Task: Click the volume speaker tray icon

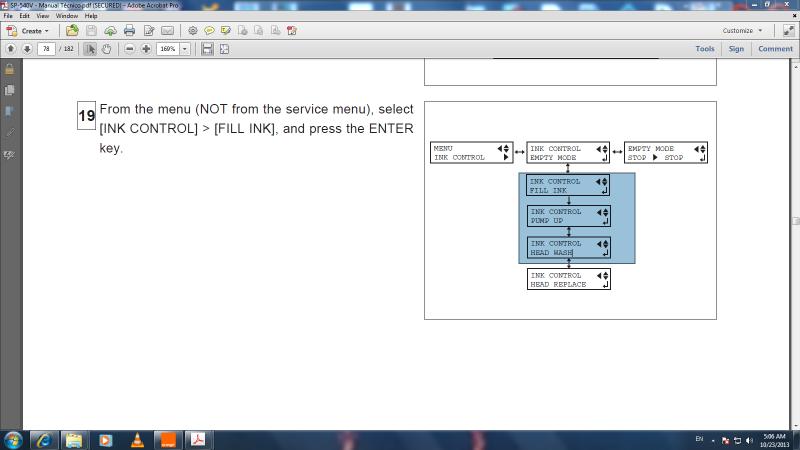Action: coord(749,440)
